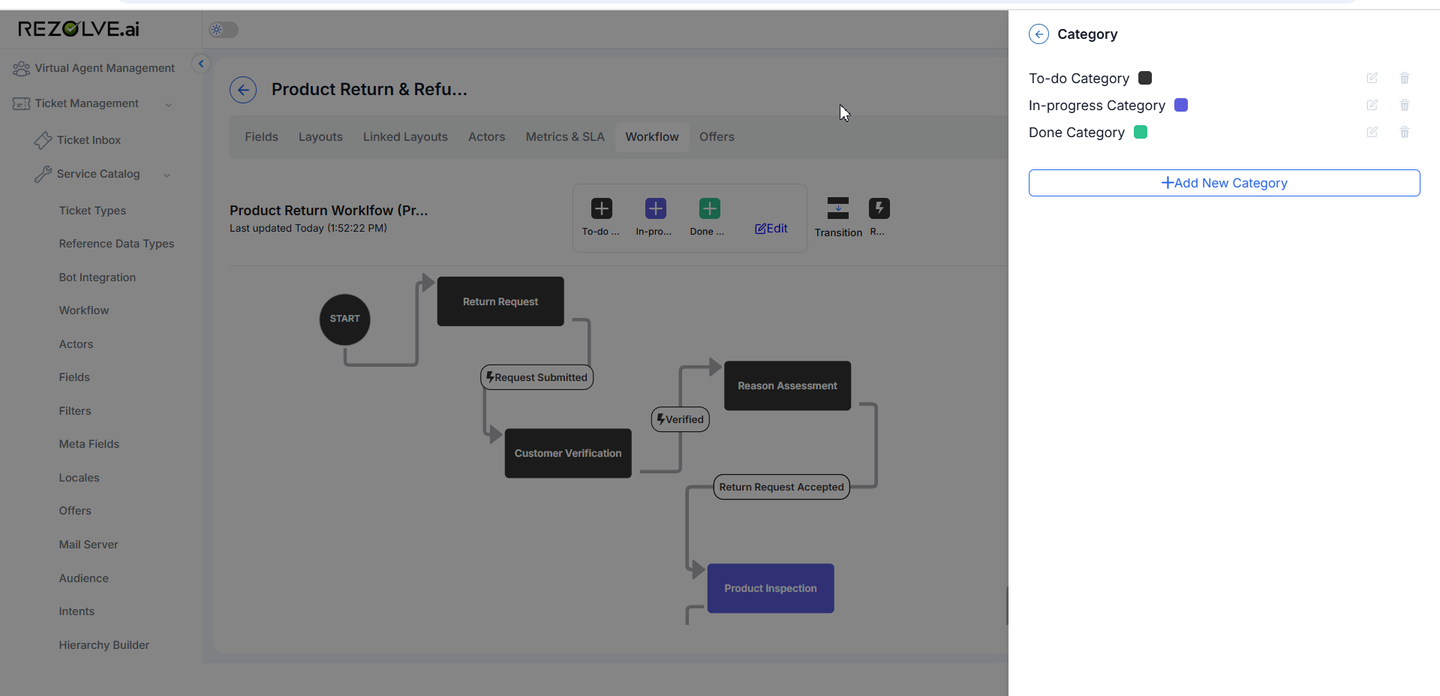Open Reference Data Types

point(116,244)
